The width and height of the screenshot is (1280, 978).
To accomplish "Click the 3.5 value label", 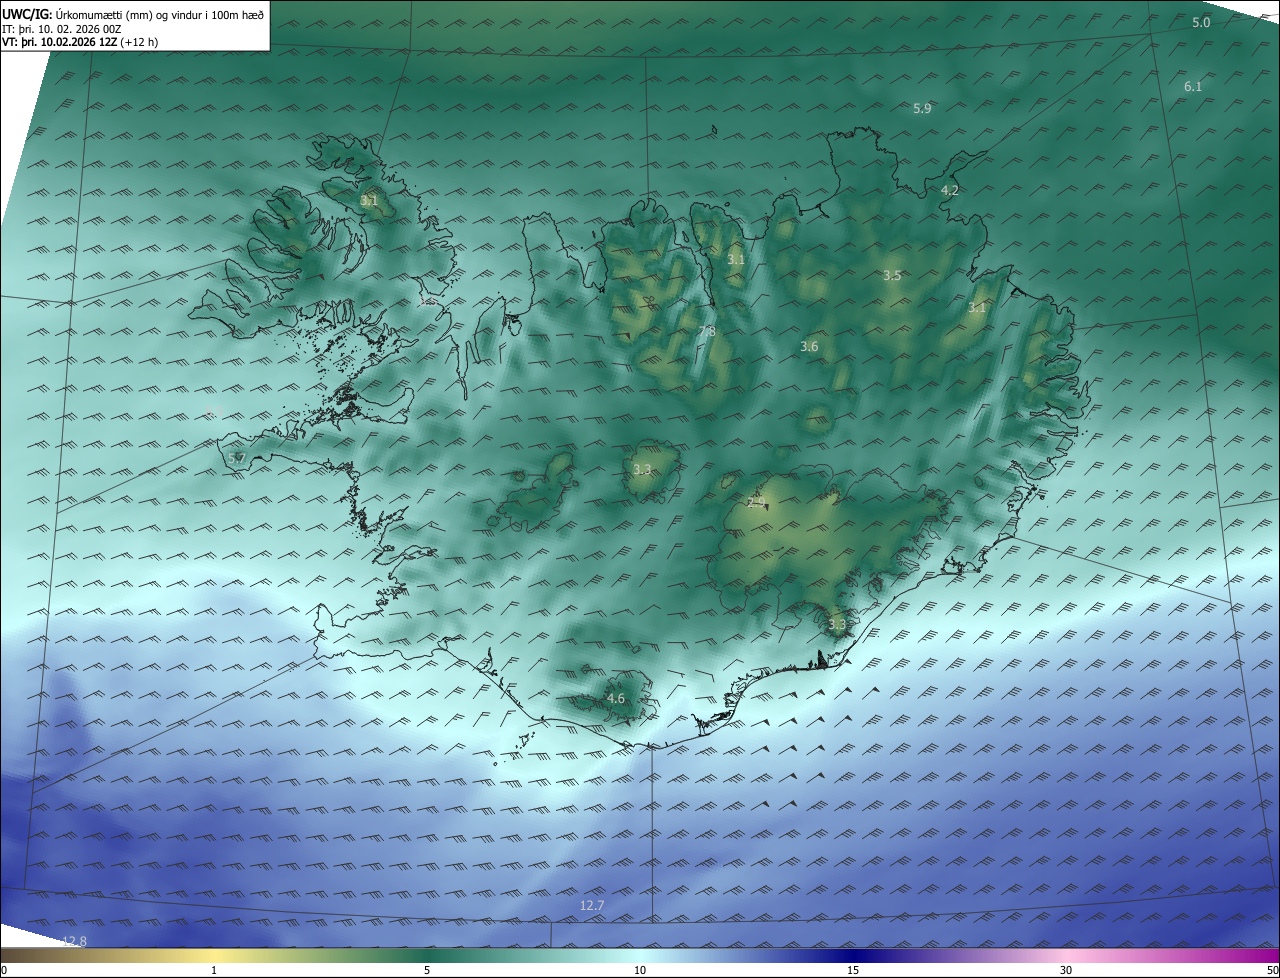I will click(892, 275).
